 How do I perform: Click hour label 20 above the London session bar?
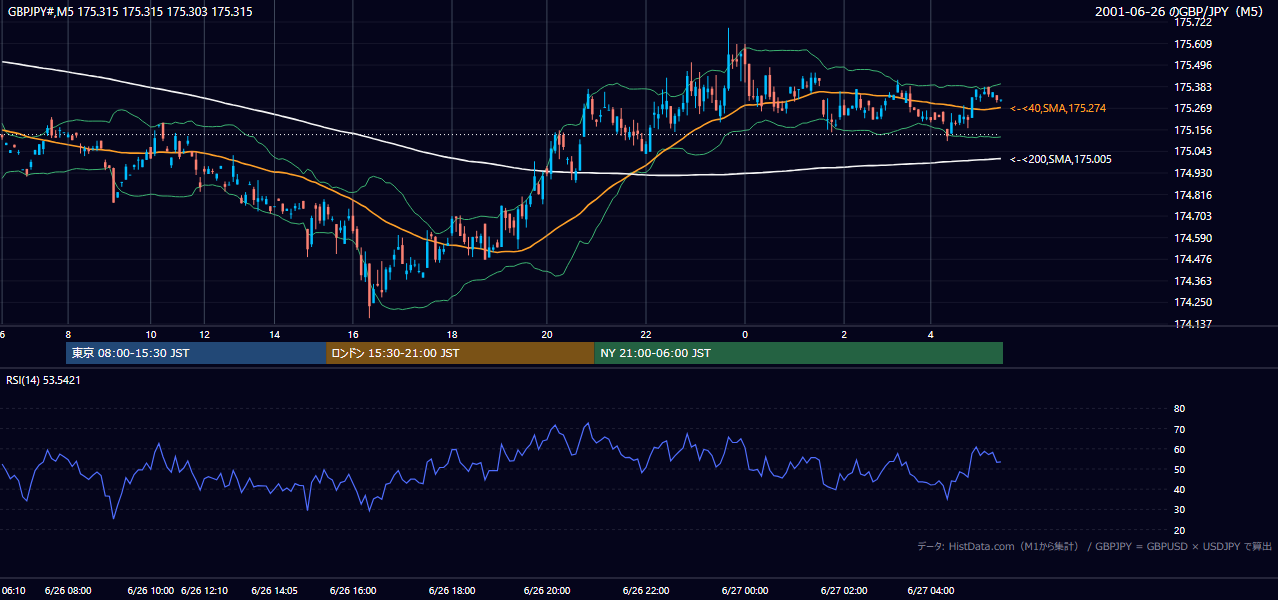tap(547, 334)
